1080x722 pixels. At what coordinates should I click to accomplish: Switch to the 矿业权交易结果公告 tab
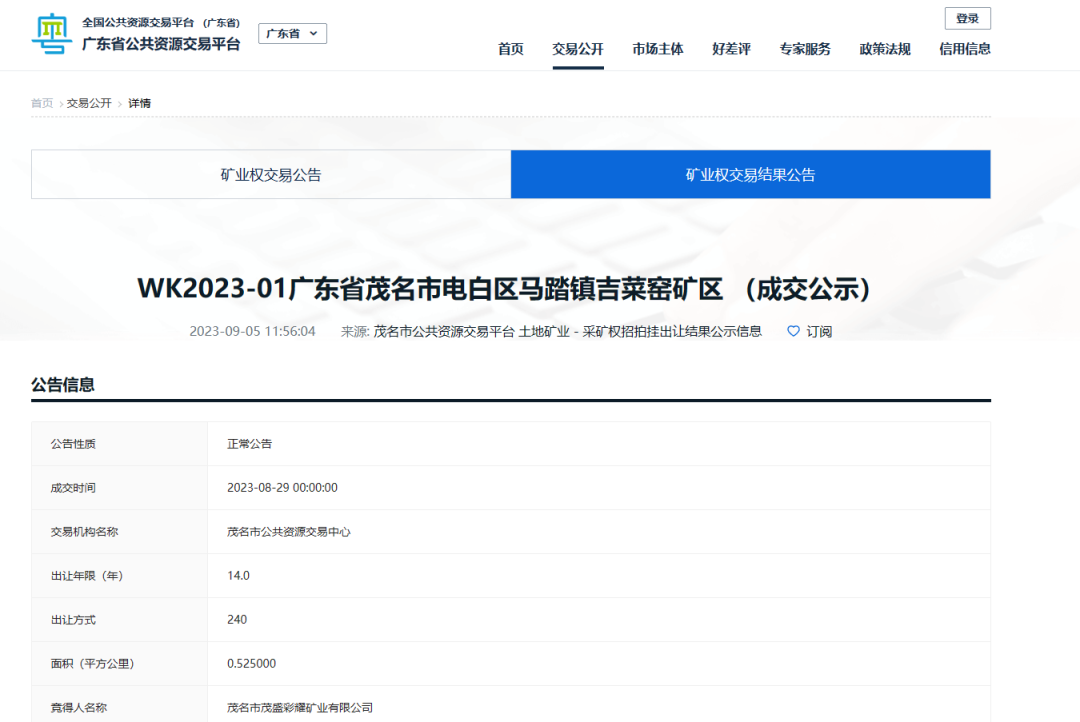[x=750, y=175]
